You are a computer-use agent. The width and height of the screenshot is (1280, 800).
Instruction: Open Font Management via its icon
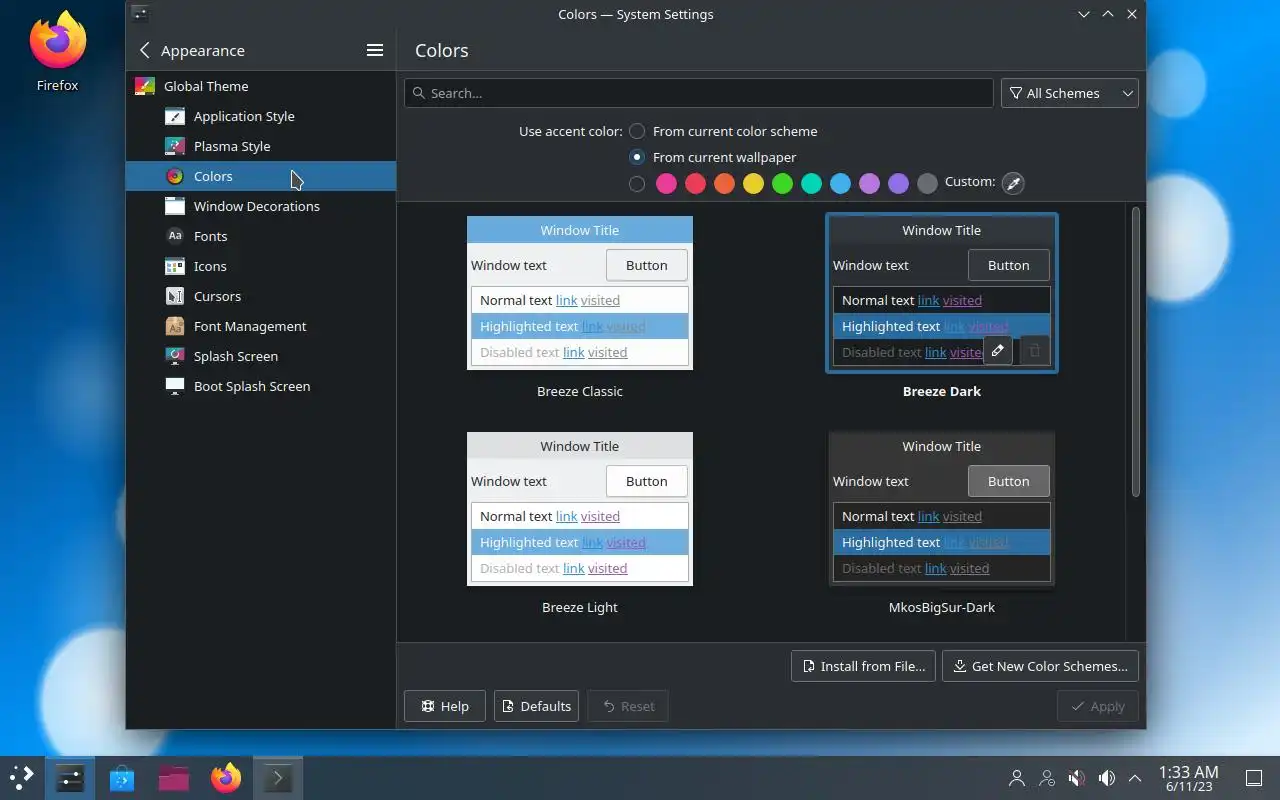[x=175, y=326]
